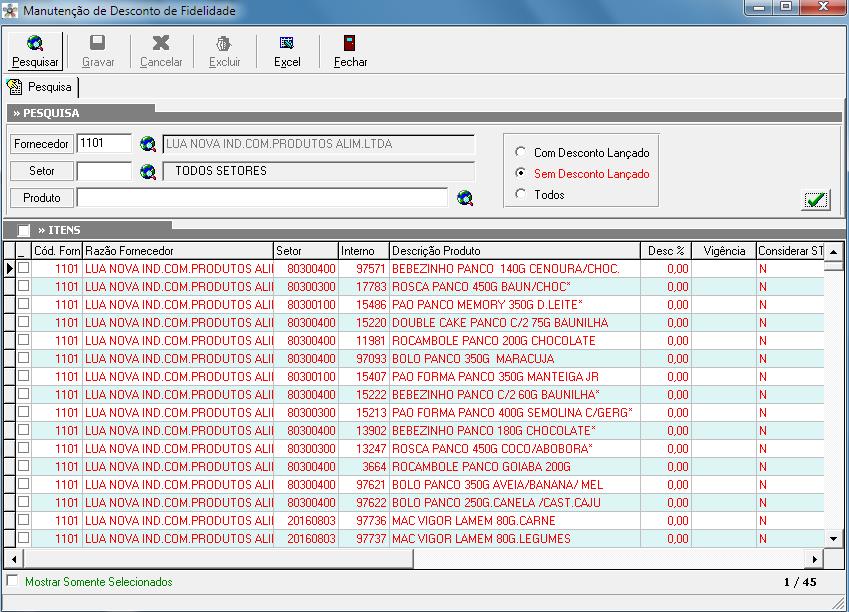This screenshot has width=849, height=612.
Task: Check the select-all box beside ITENS header
Action: pyautogui.click(x=23, y=230)
